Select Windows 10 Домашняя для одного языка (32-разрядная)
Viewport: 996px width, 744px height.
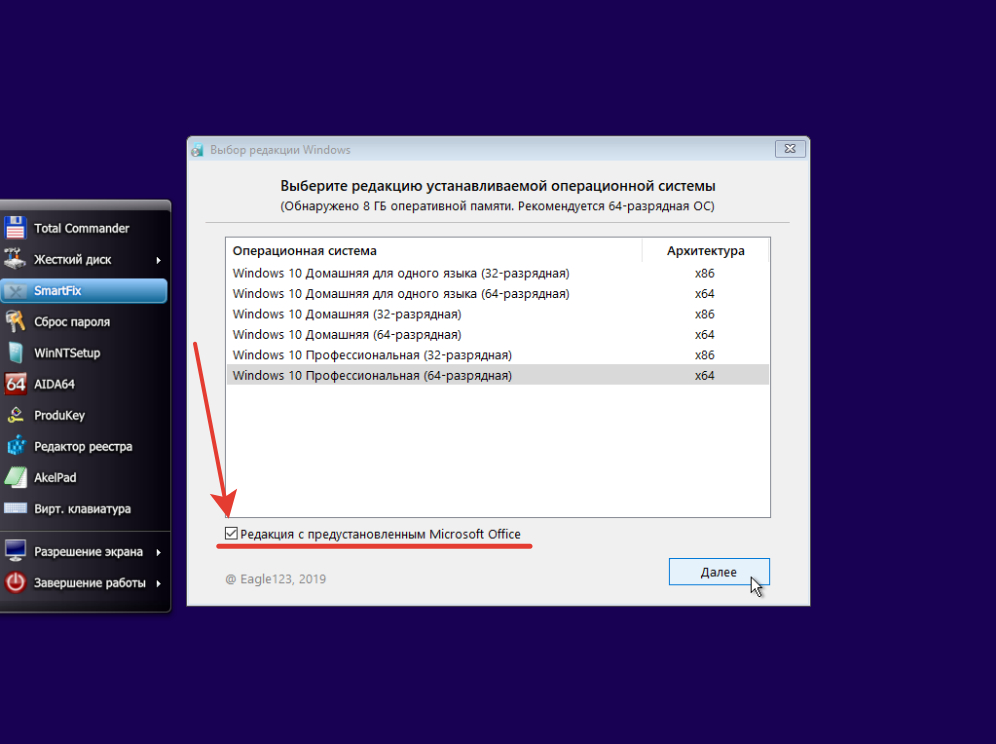[497, 273]
